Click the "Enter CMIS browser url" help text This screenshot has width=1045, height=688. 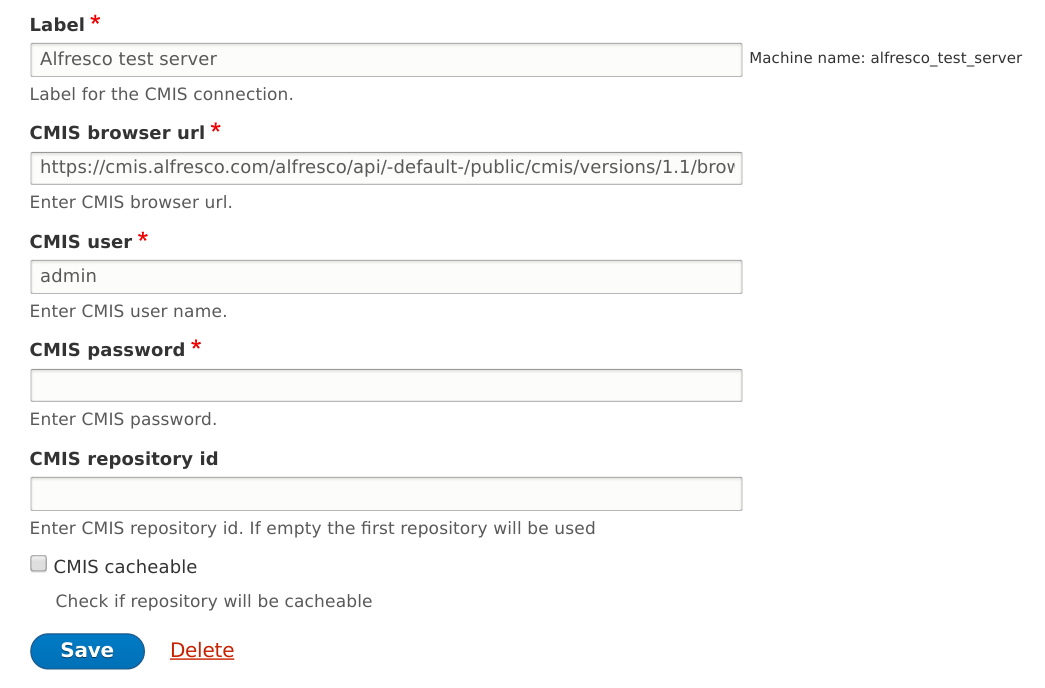pos(131,202)
